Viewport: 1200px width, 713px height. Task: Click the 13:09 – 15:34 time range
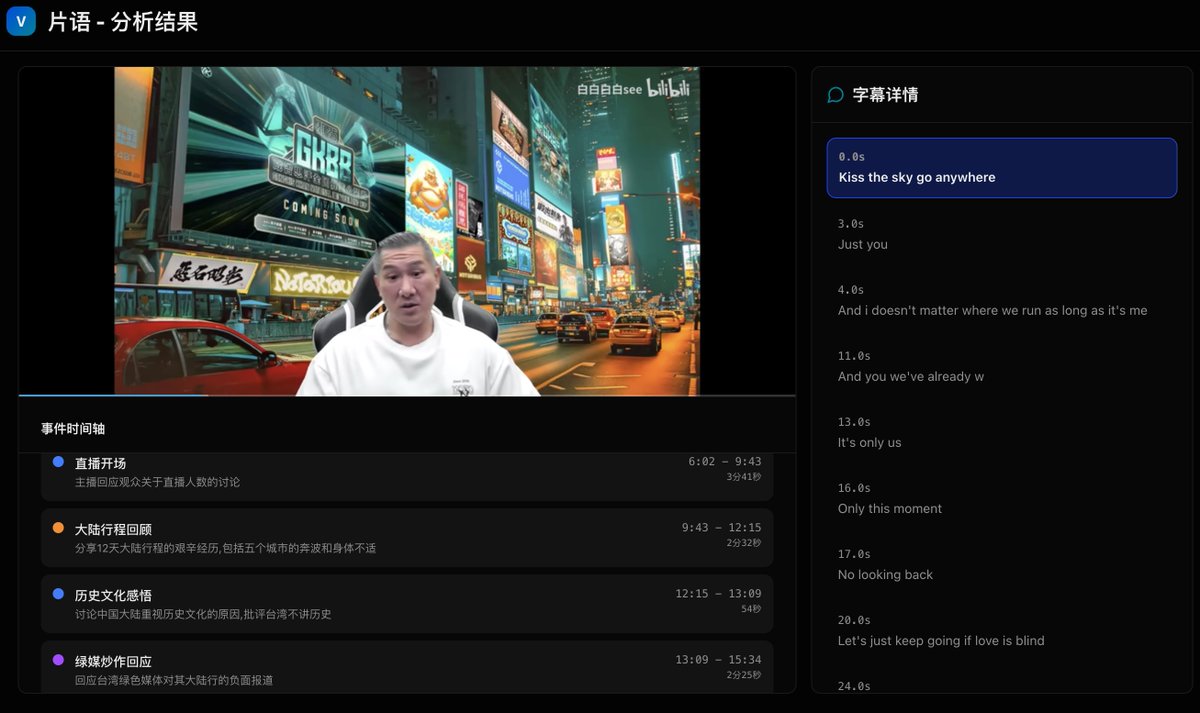point(718,660)
